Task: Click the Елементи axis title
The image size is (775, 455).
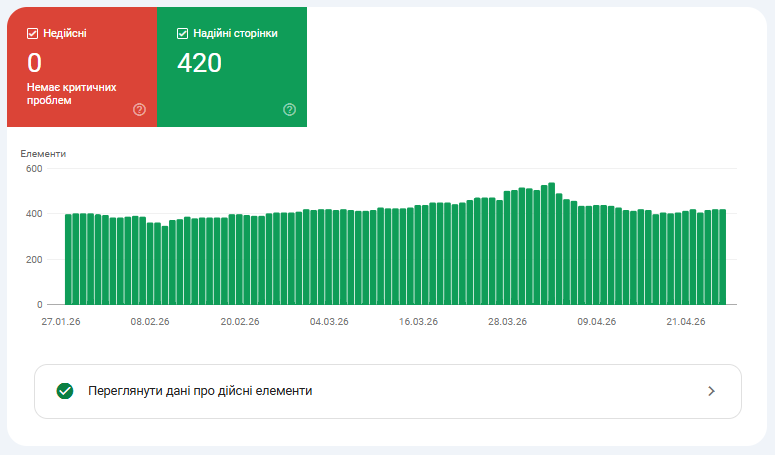Action: click(43, 154)
